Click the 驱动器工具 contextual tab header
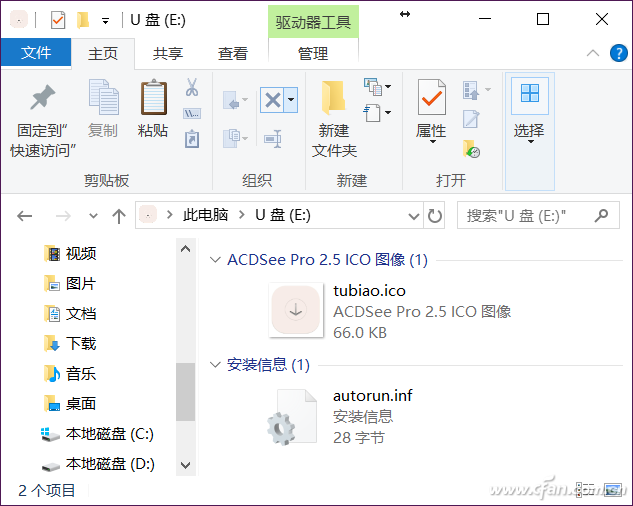633x506 pixels. [313, 22]
